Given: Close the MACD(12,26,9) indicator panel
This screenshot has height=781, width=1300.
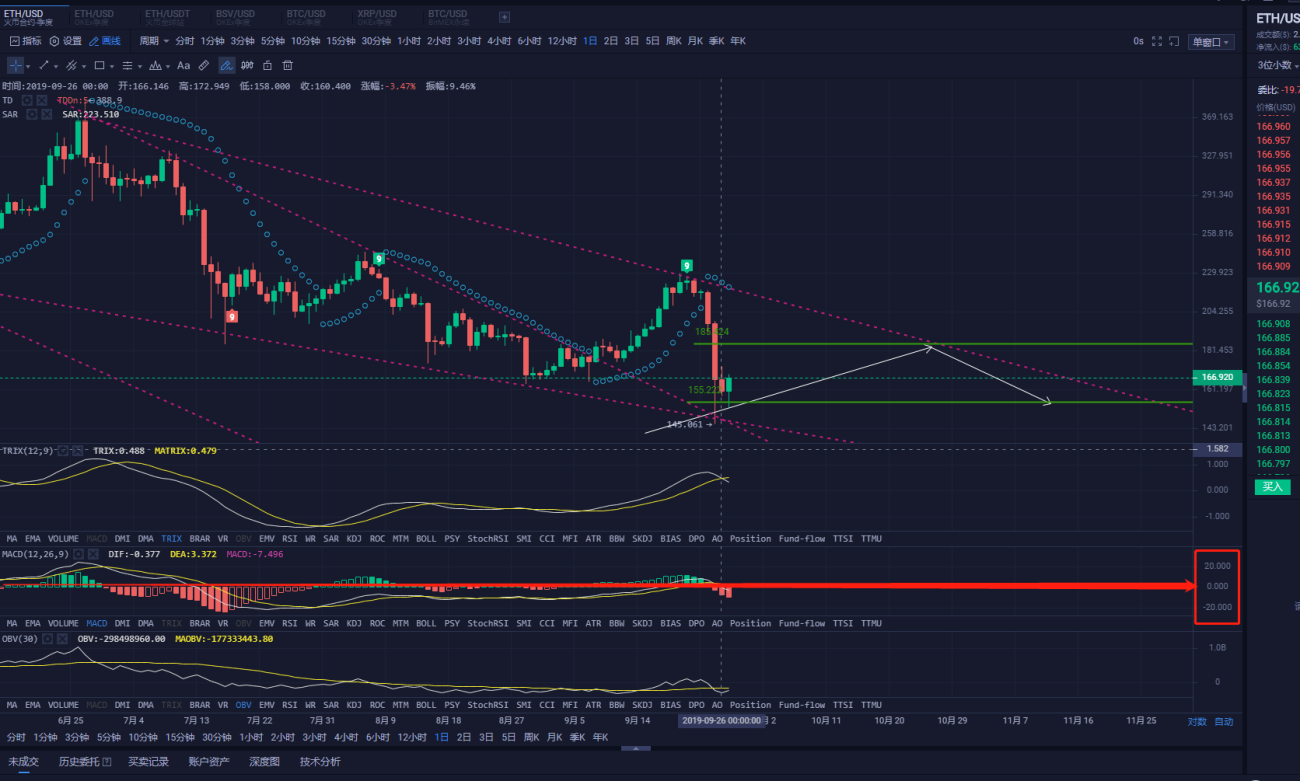Looking at the screenshot, I should click(94, 553).
